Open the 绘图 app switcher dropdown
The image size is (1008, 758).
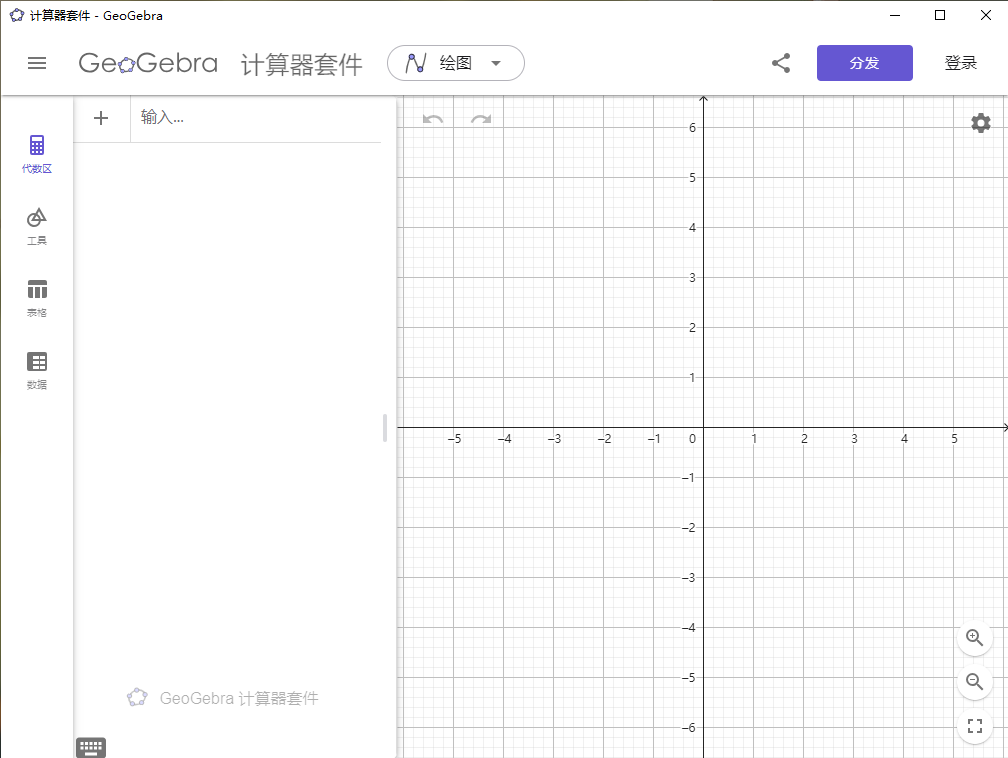(456, 62)
